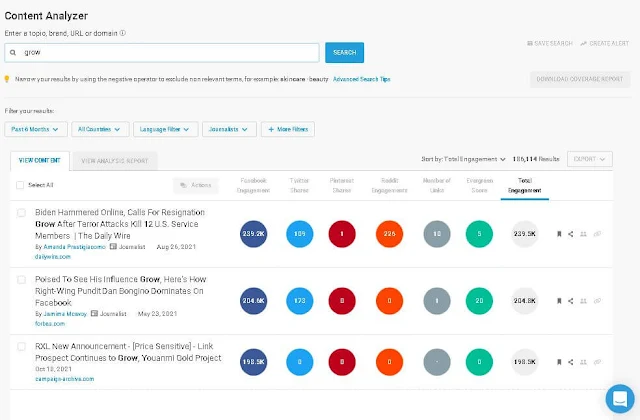Click Download Coverage Report button

coord(580,79)
